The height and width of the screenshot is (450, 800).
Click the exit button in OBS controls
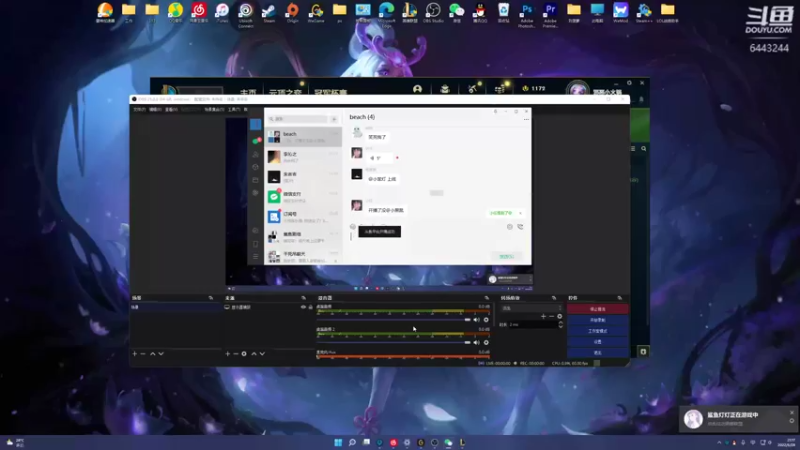(597, 353)
